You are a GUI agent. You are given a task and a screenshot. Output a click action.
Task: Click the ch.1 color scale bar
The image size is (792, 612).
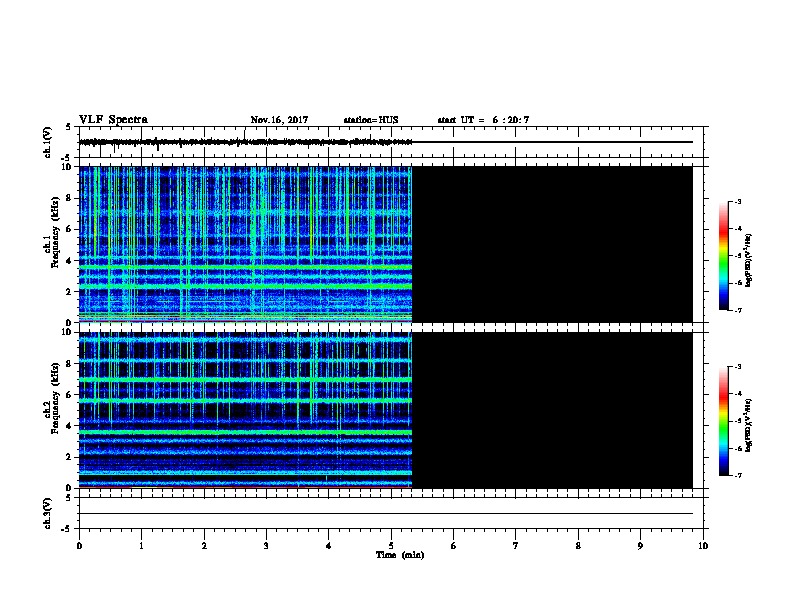724,256
